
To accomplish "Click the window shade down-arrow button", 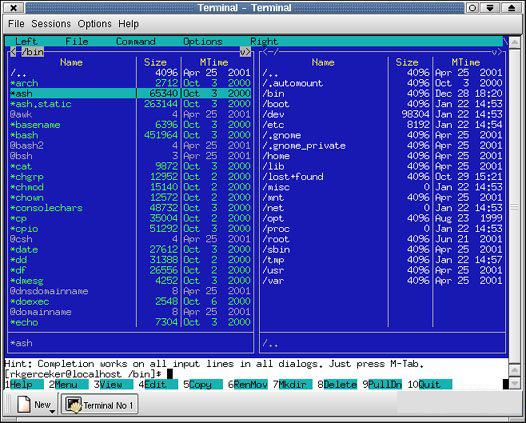I will pos(490,8).
